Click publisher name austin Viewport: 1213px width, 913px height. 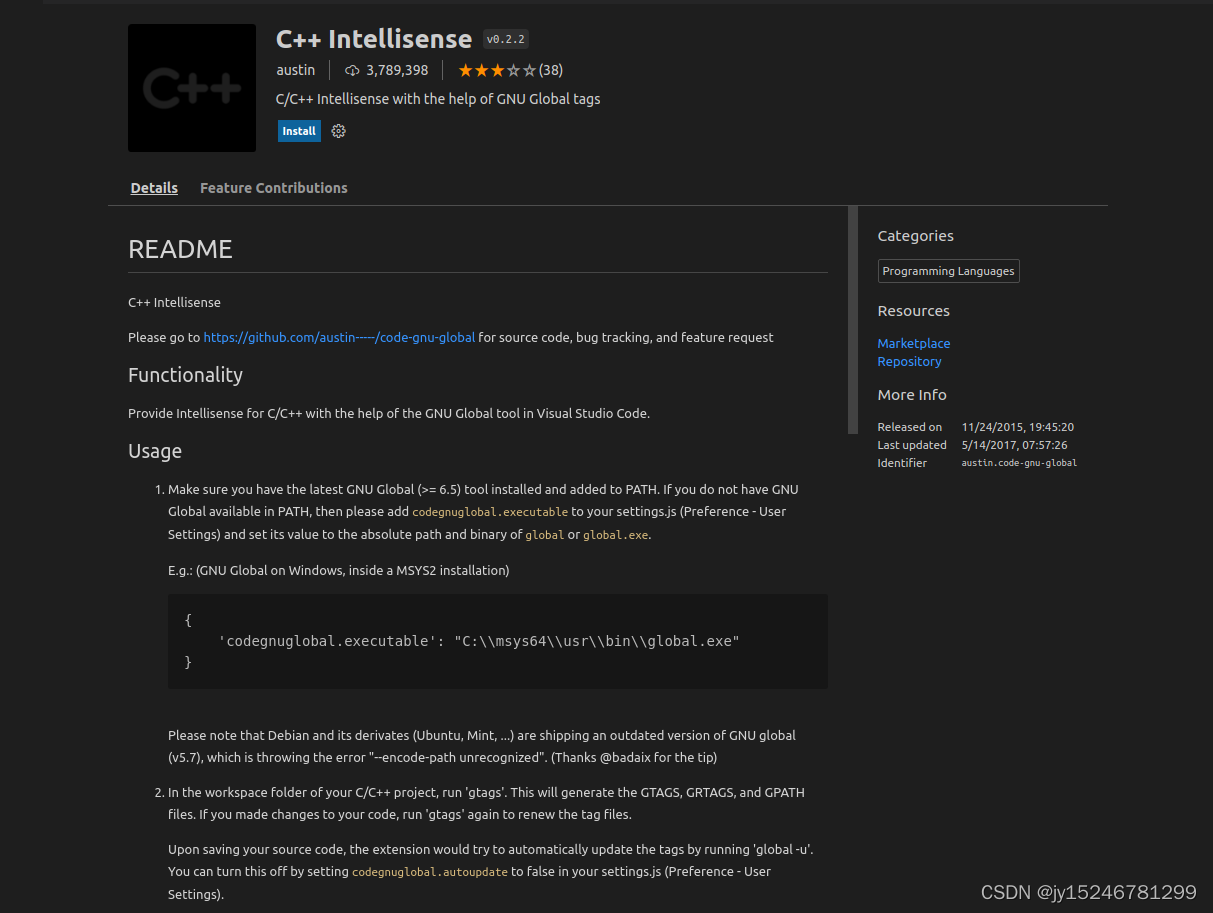coord(296,70)
